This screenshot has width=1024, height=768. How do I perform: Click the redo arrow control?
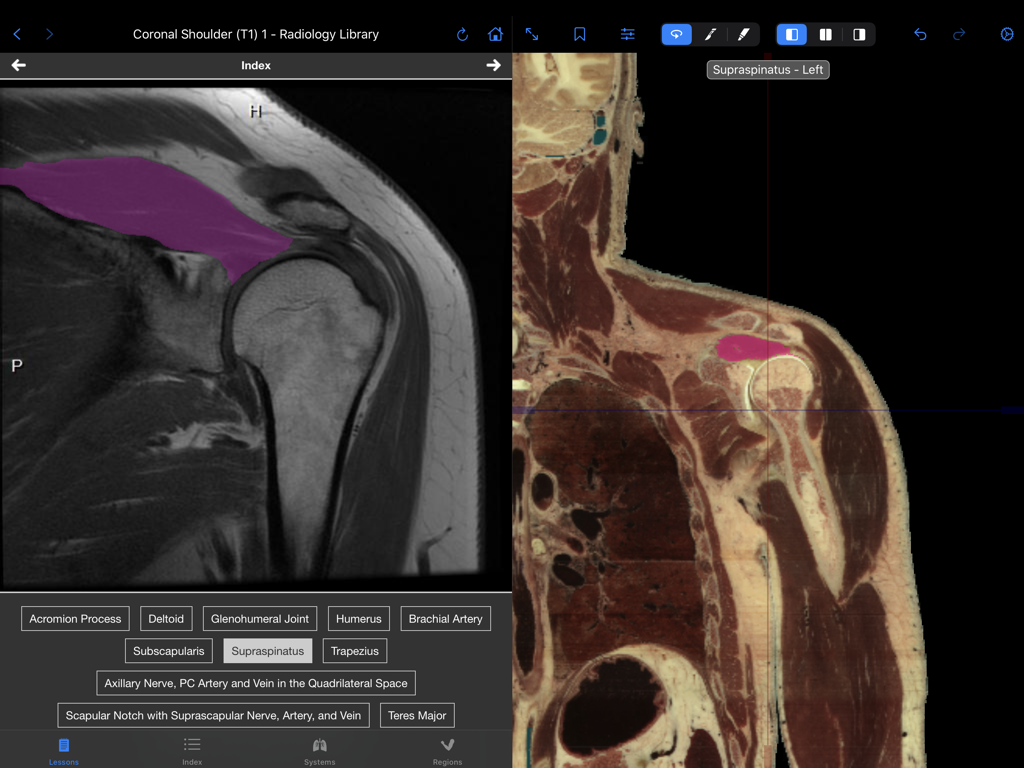(959, 34)
